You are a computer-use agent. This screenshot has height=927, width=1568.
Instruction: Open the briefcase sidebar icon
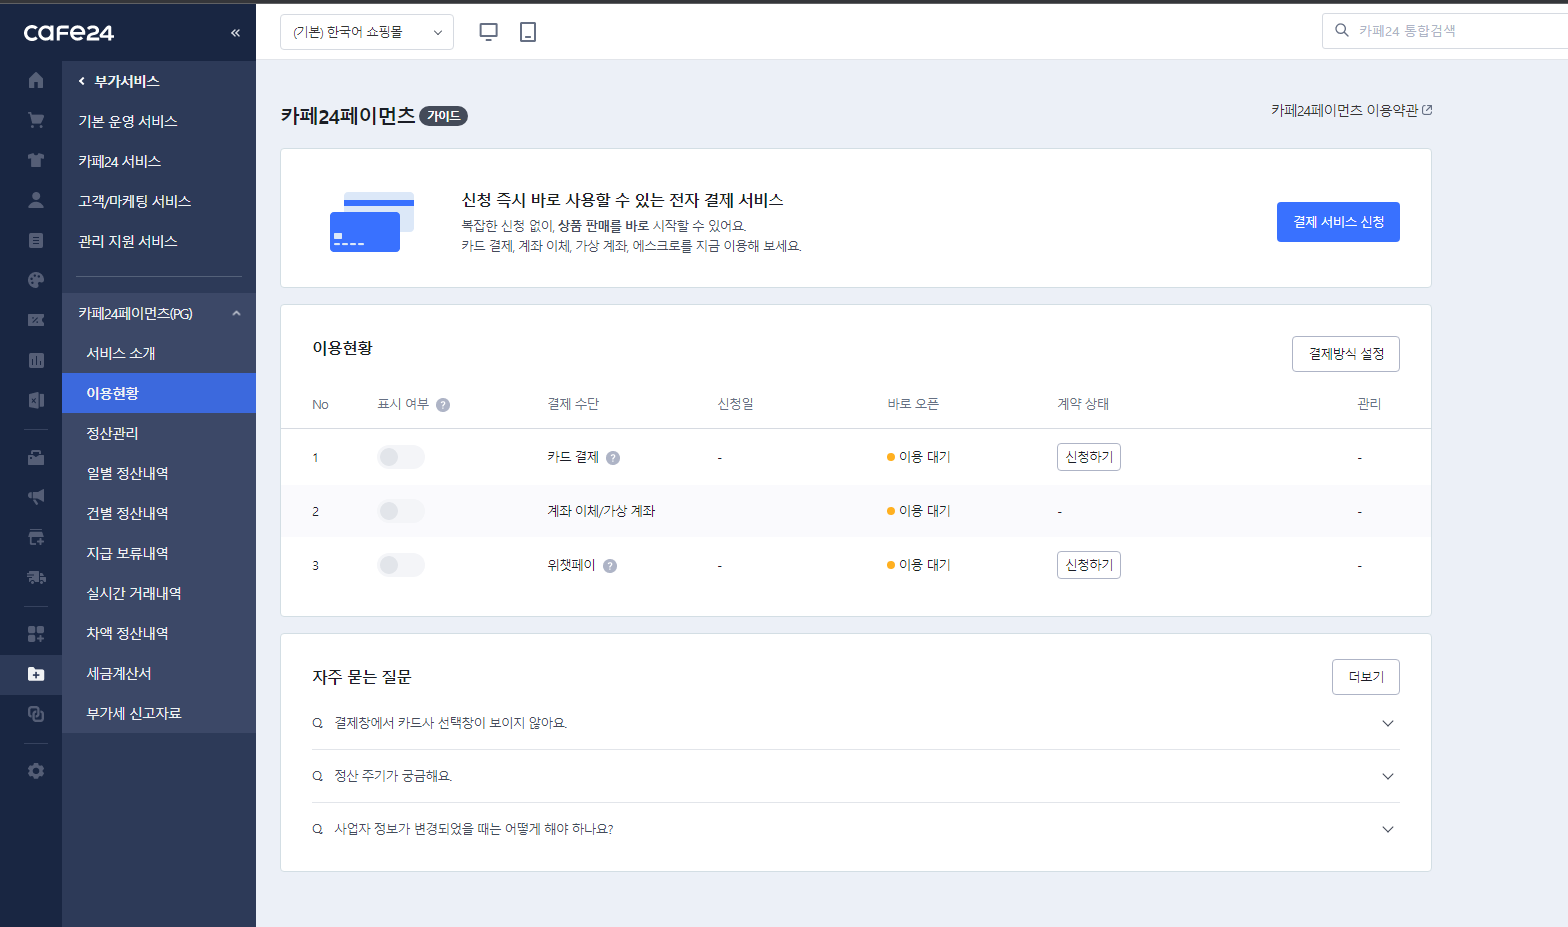coord(36,457)
